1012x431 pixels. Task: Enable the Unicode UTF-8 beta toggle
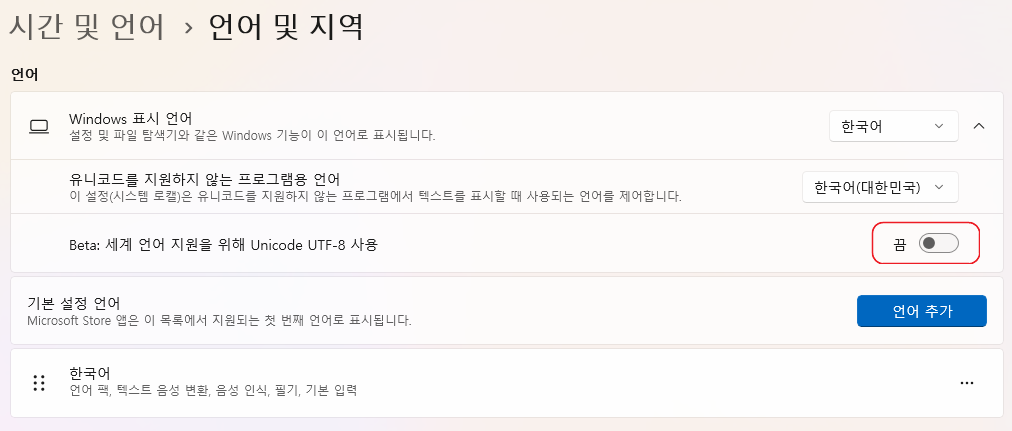click(x=938, y=243)
